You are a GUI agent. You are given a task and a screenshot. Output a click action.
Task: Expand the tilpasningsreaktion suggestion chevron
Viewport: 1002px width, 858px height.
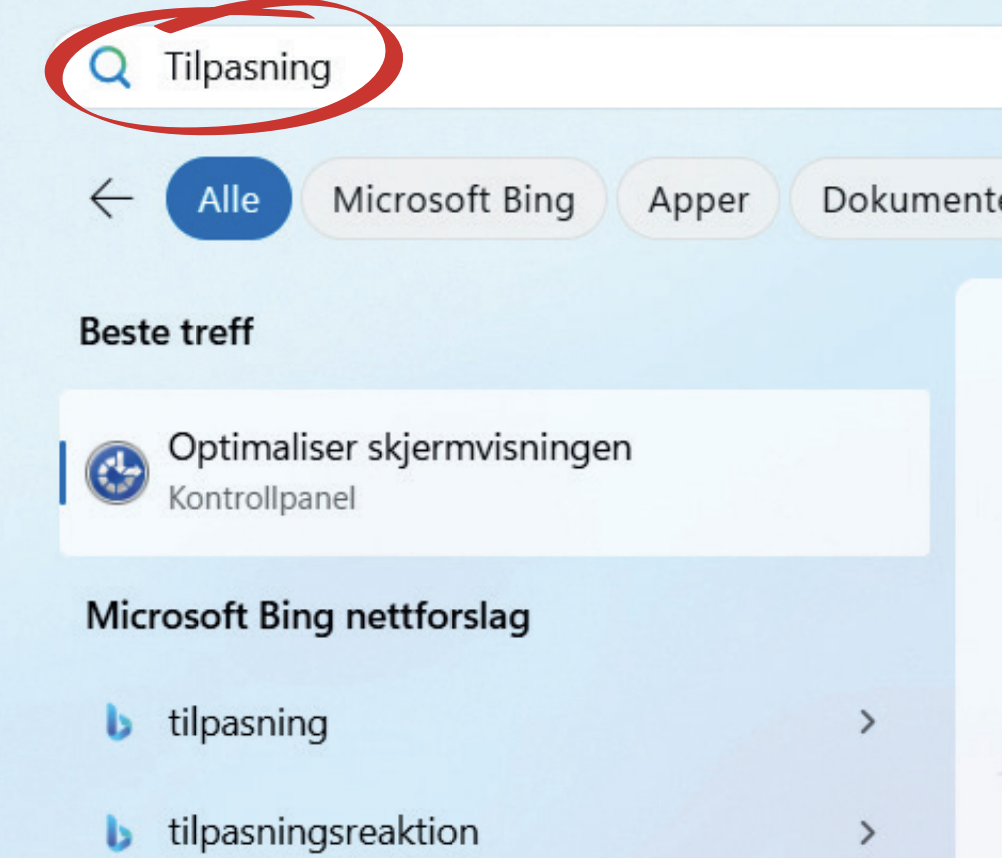pos(867,832)
